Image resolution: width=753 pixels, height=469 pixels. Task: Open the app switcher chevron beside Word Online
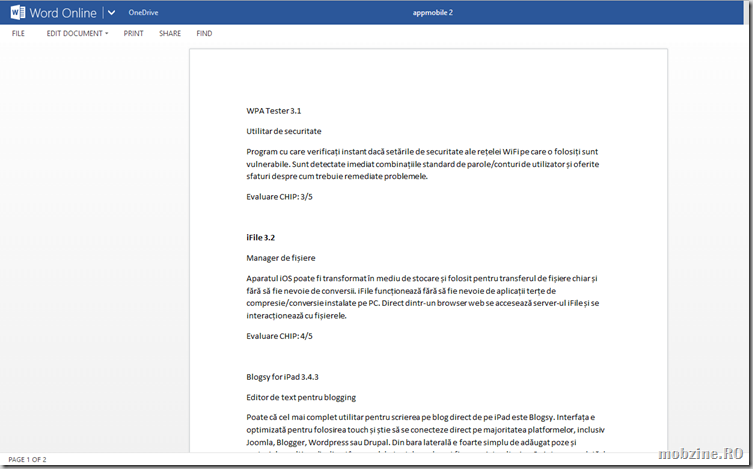[111, 12]
